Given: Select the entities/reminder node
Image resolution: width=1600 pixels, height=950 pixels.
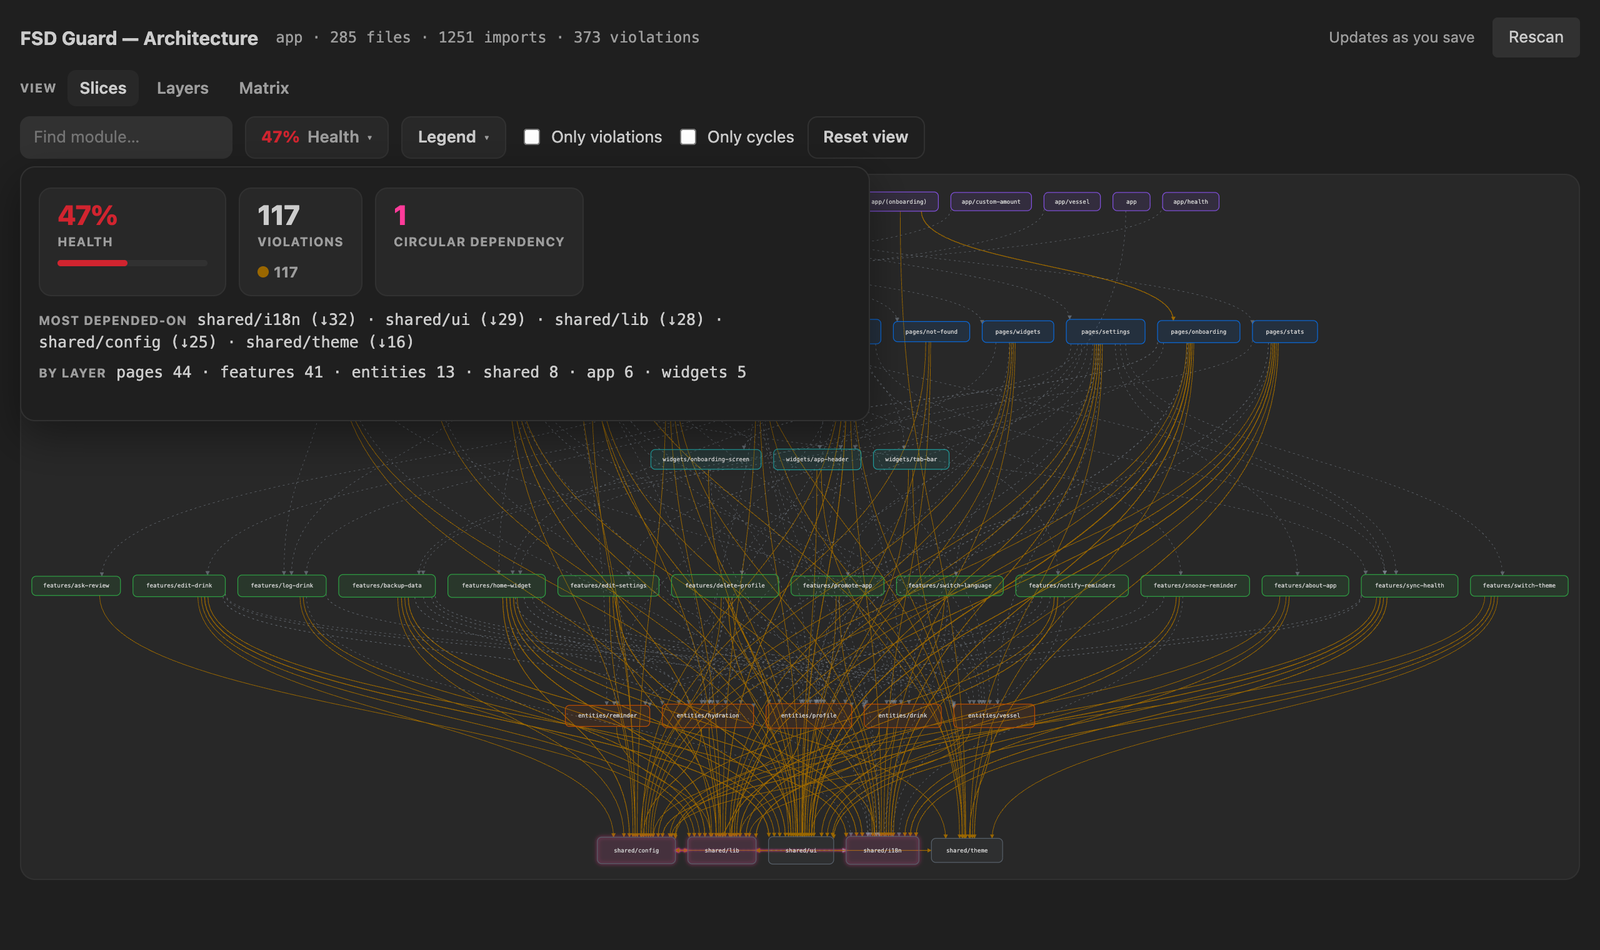Looking at the screenshot, I should [607, 716].
